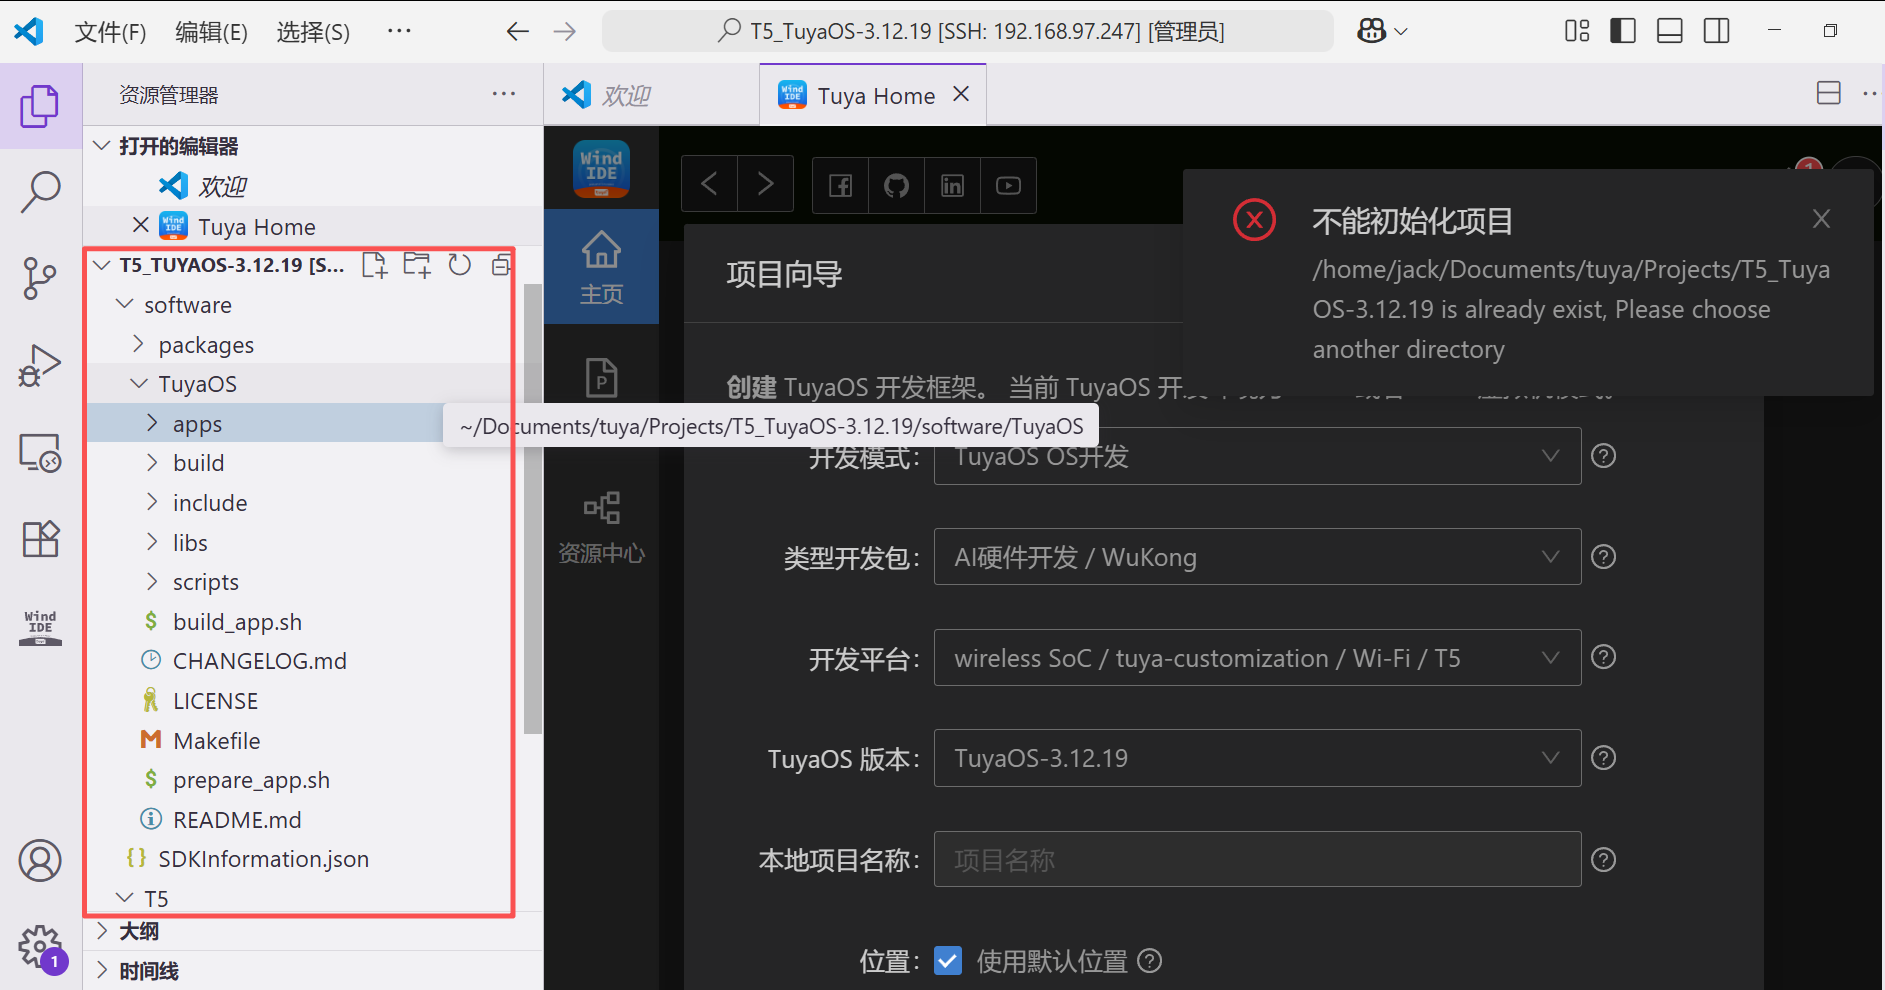Open LinkedIn link icon in Tuya Home
The width and height of the screenshot is (1885, 990).
click(x=953, y=185)
